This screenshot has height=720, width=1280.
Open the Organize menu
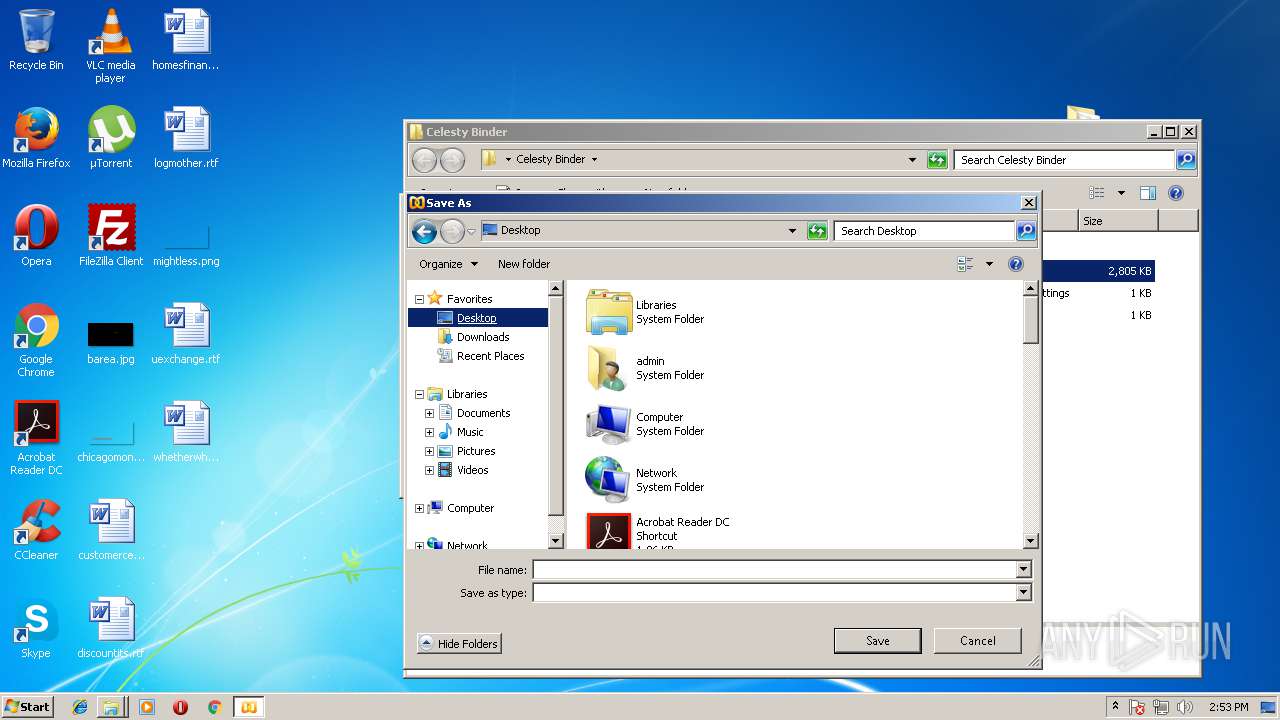[x=449, y=264]
